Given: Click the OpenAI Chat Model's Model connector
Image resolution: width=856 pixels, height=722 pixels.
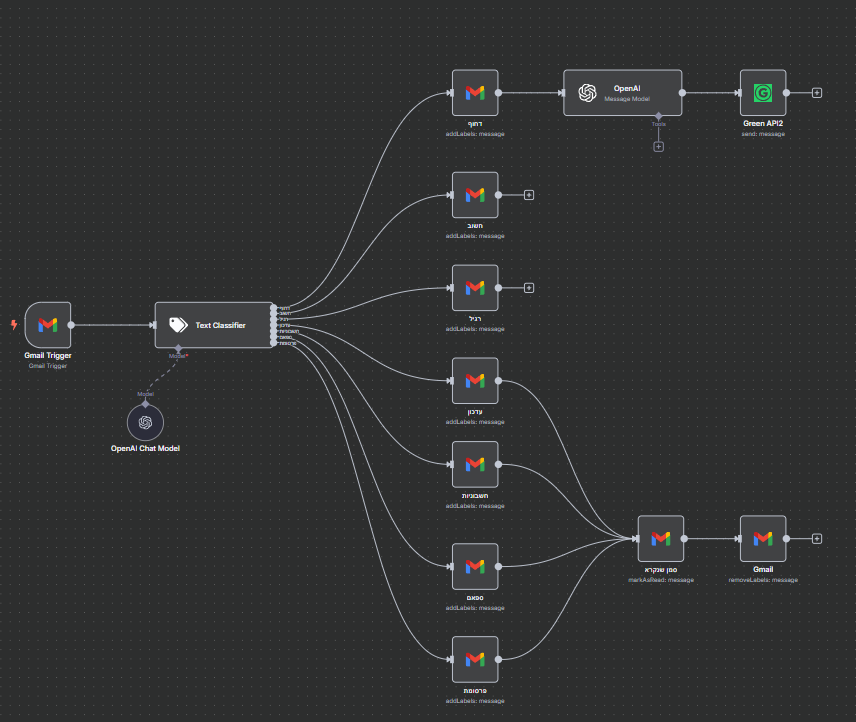Looking at the screenshot, I should tap(145, 404).
